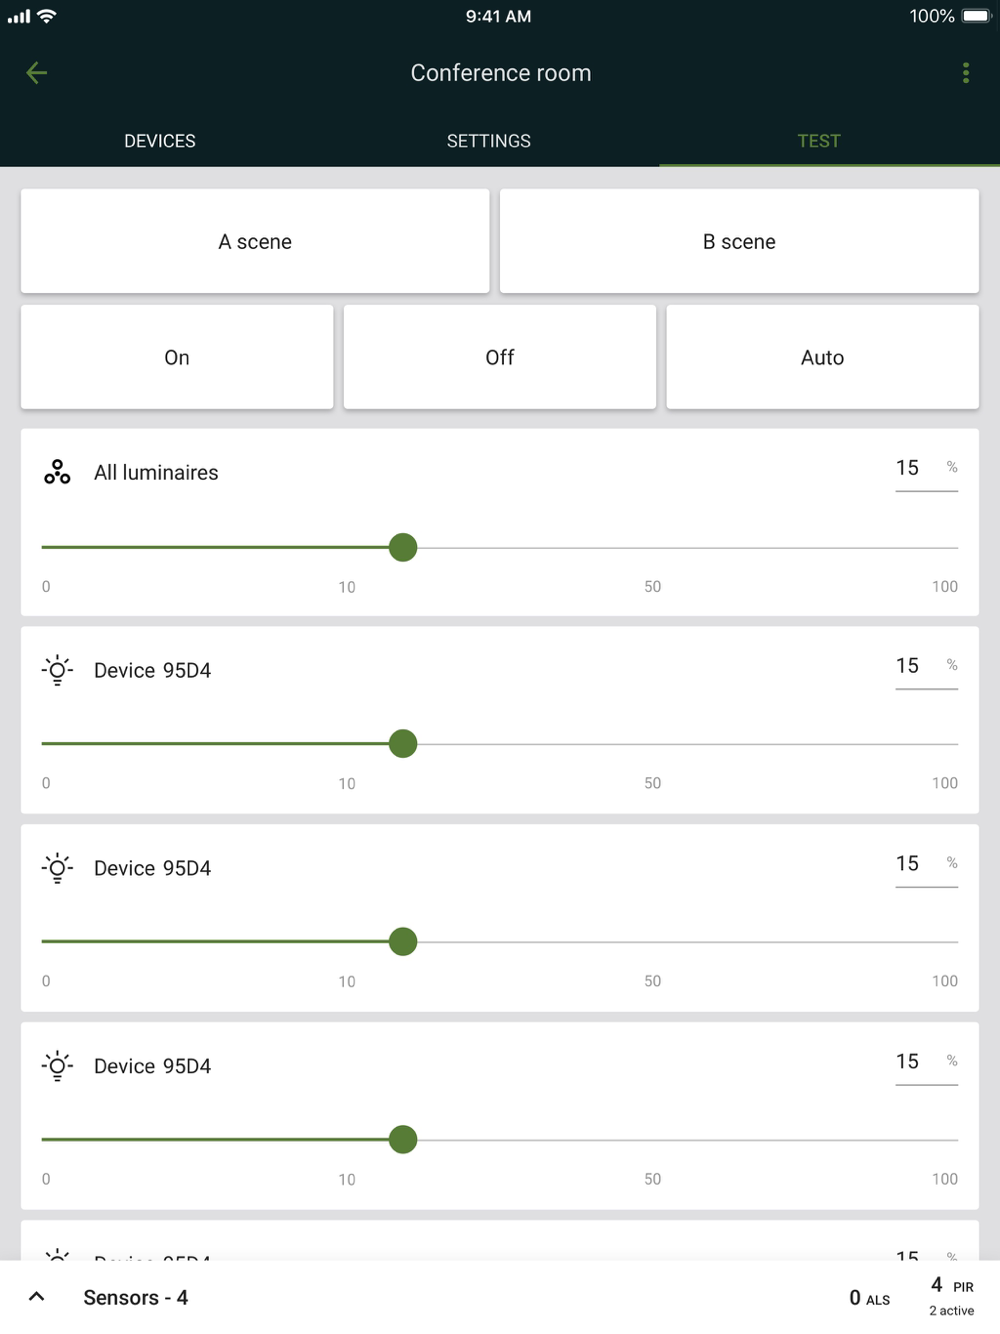Click the second Device 95D4 bulb icon
Image resolution: width=1000 pixels, height=1334 pixels.
point(57,868)
